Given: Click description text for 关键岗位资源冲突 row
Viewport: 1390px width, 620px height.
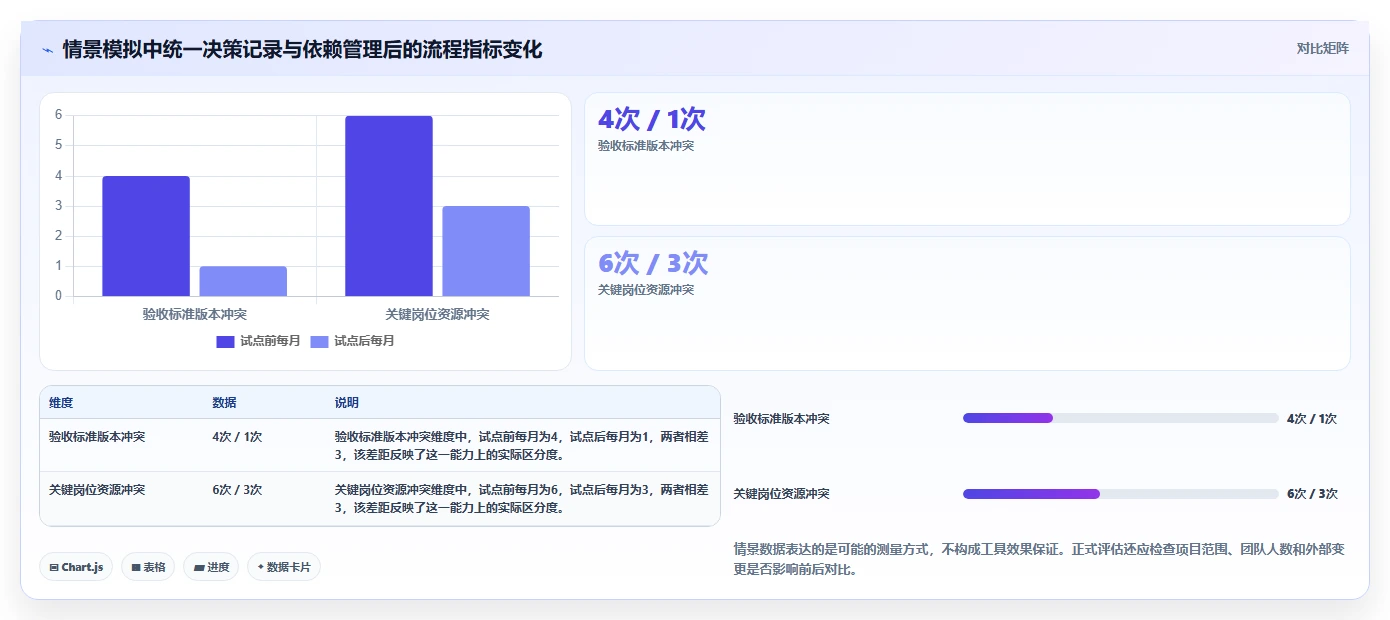Looking at the screenshot, I should pyautogui.click(x=521, y=499).
